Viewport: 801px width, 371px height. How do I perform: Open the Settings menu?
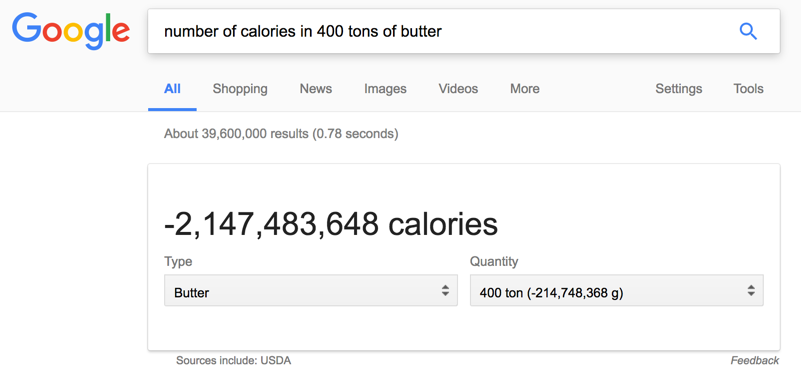tap(678, 89)
